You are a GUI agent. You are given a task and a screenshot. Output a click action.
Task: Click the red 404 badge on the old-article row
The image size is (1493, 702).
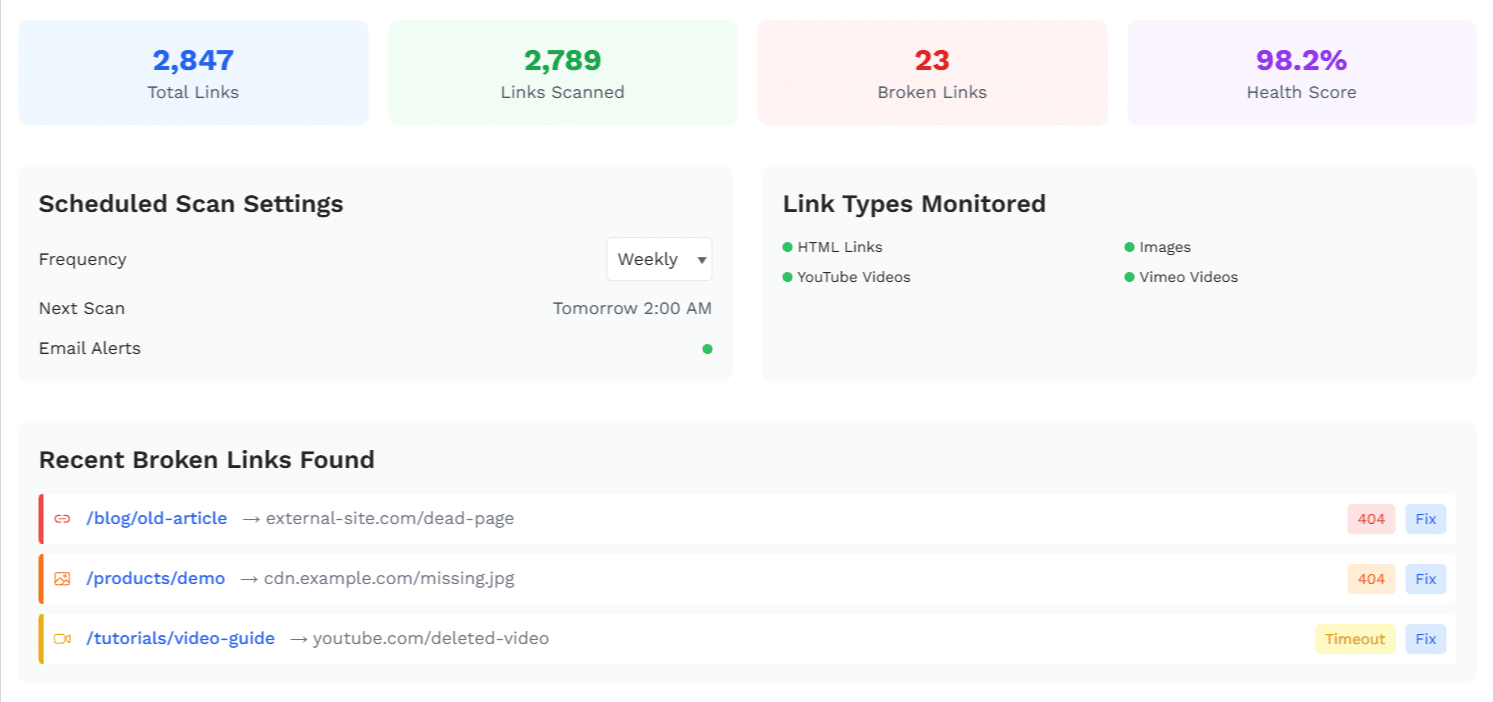[1370, 519]
